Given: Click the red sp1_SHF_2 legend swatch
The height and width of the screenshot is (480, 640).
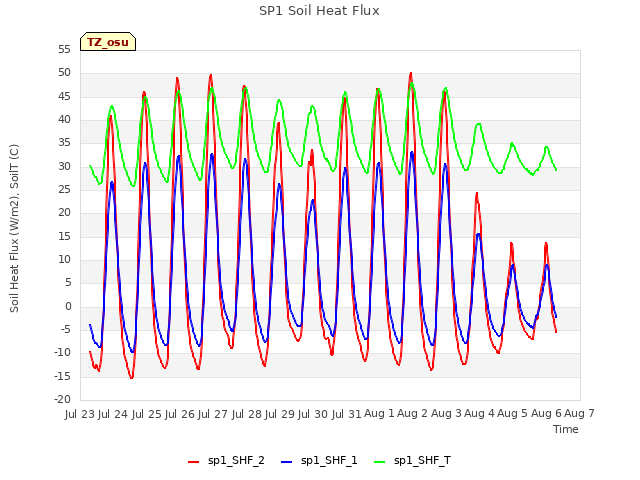Looking at the screenshot, I should 193,462.
